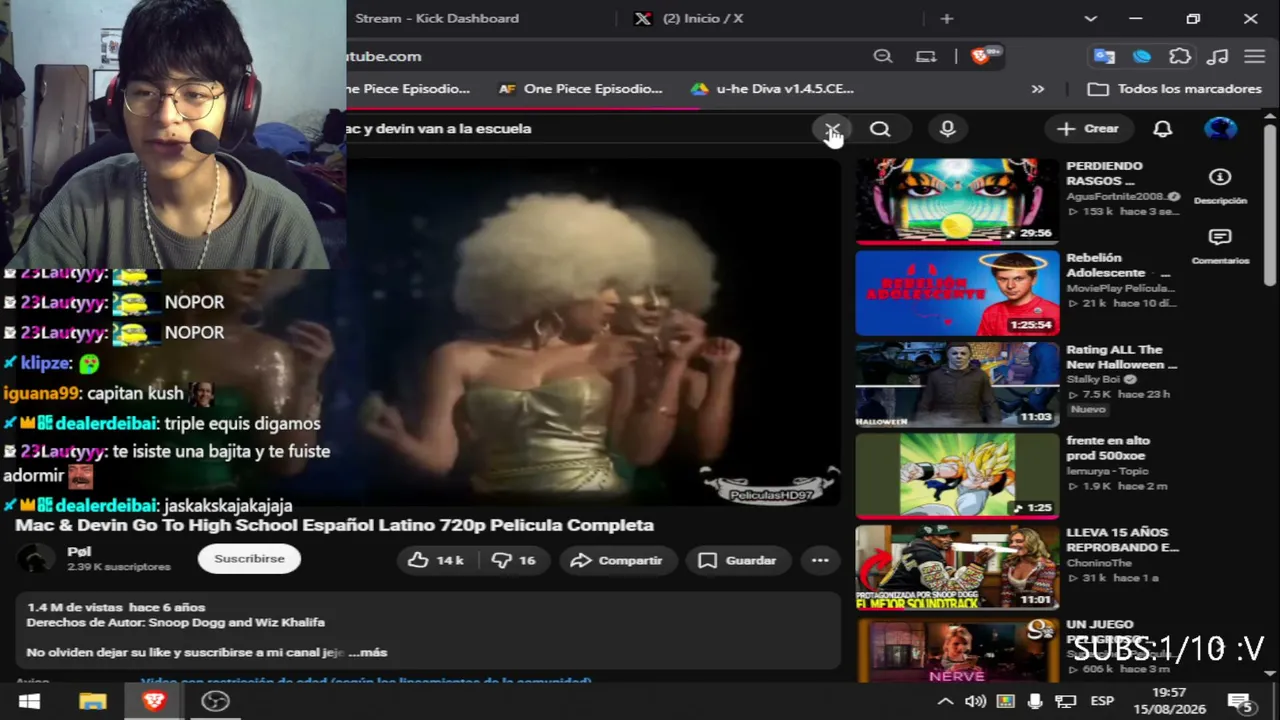Click the microphone tray icon
Image resolution: width=1280 pixels, height=720 pixels.
tap(1036, 702)
